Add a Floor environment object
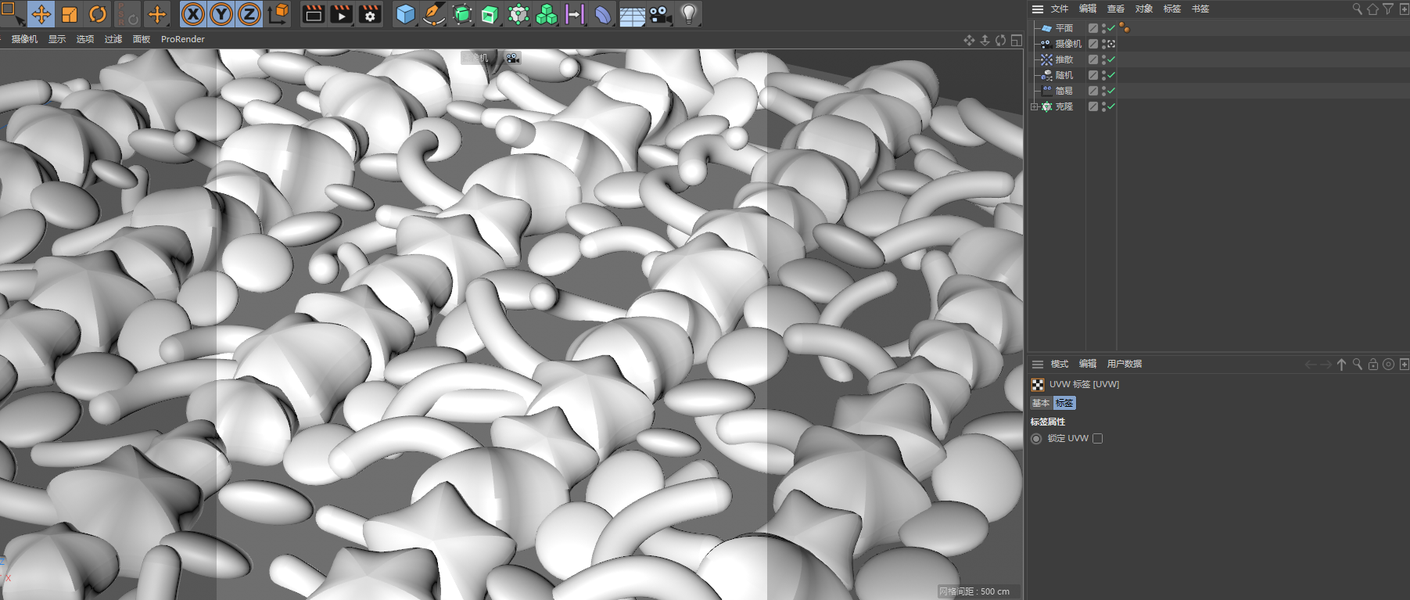 coord(632,14)
